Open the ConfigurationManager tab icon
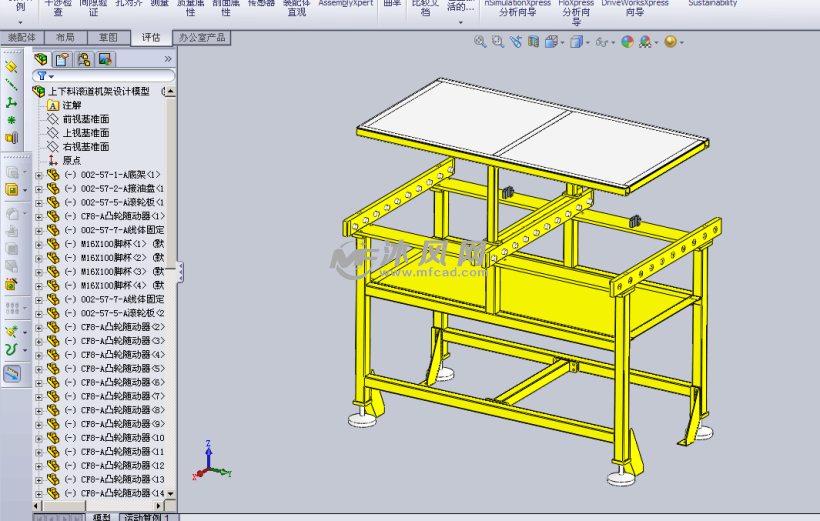 (83, 59)
